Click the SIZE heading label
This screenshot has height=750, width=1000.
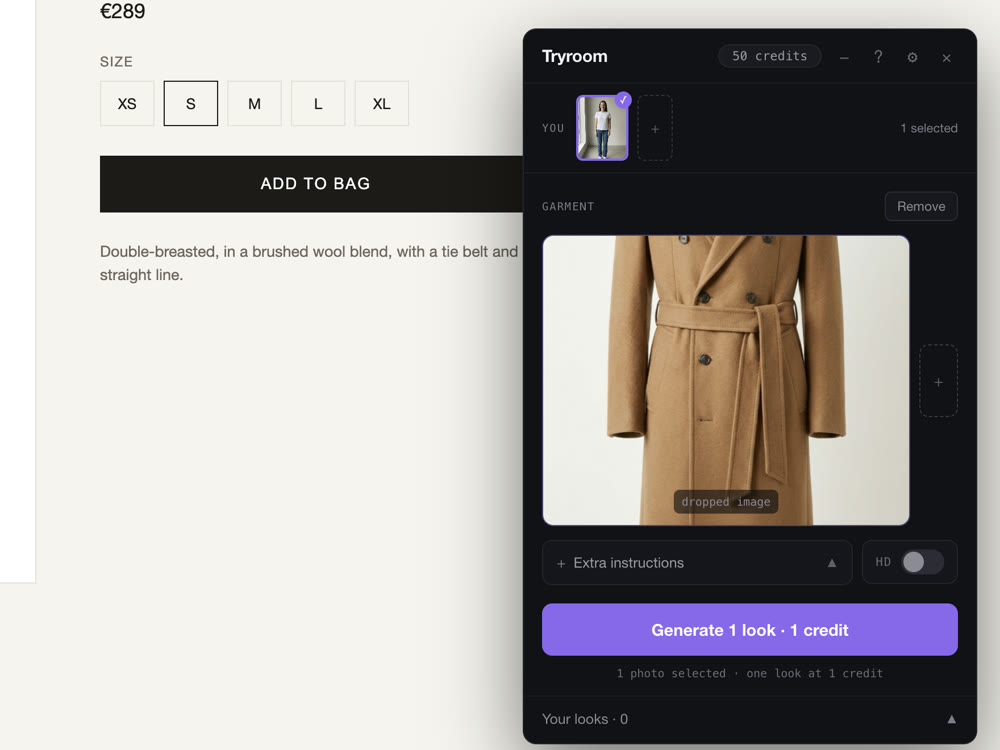(116, 62)
